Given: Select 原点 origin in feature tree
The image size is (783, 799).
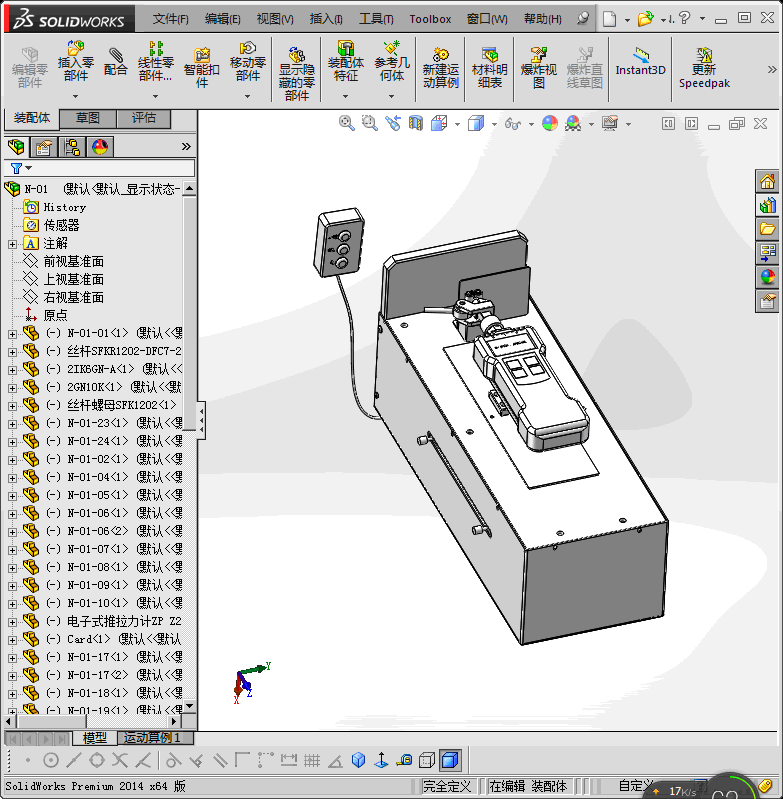Looking at the screenshot, I should (x=55, y=315).
